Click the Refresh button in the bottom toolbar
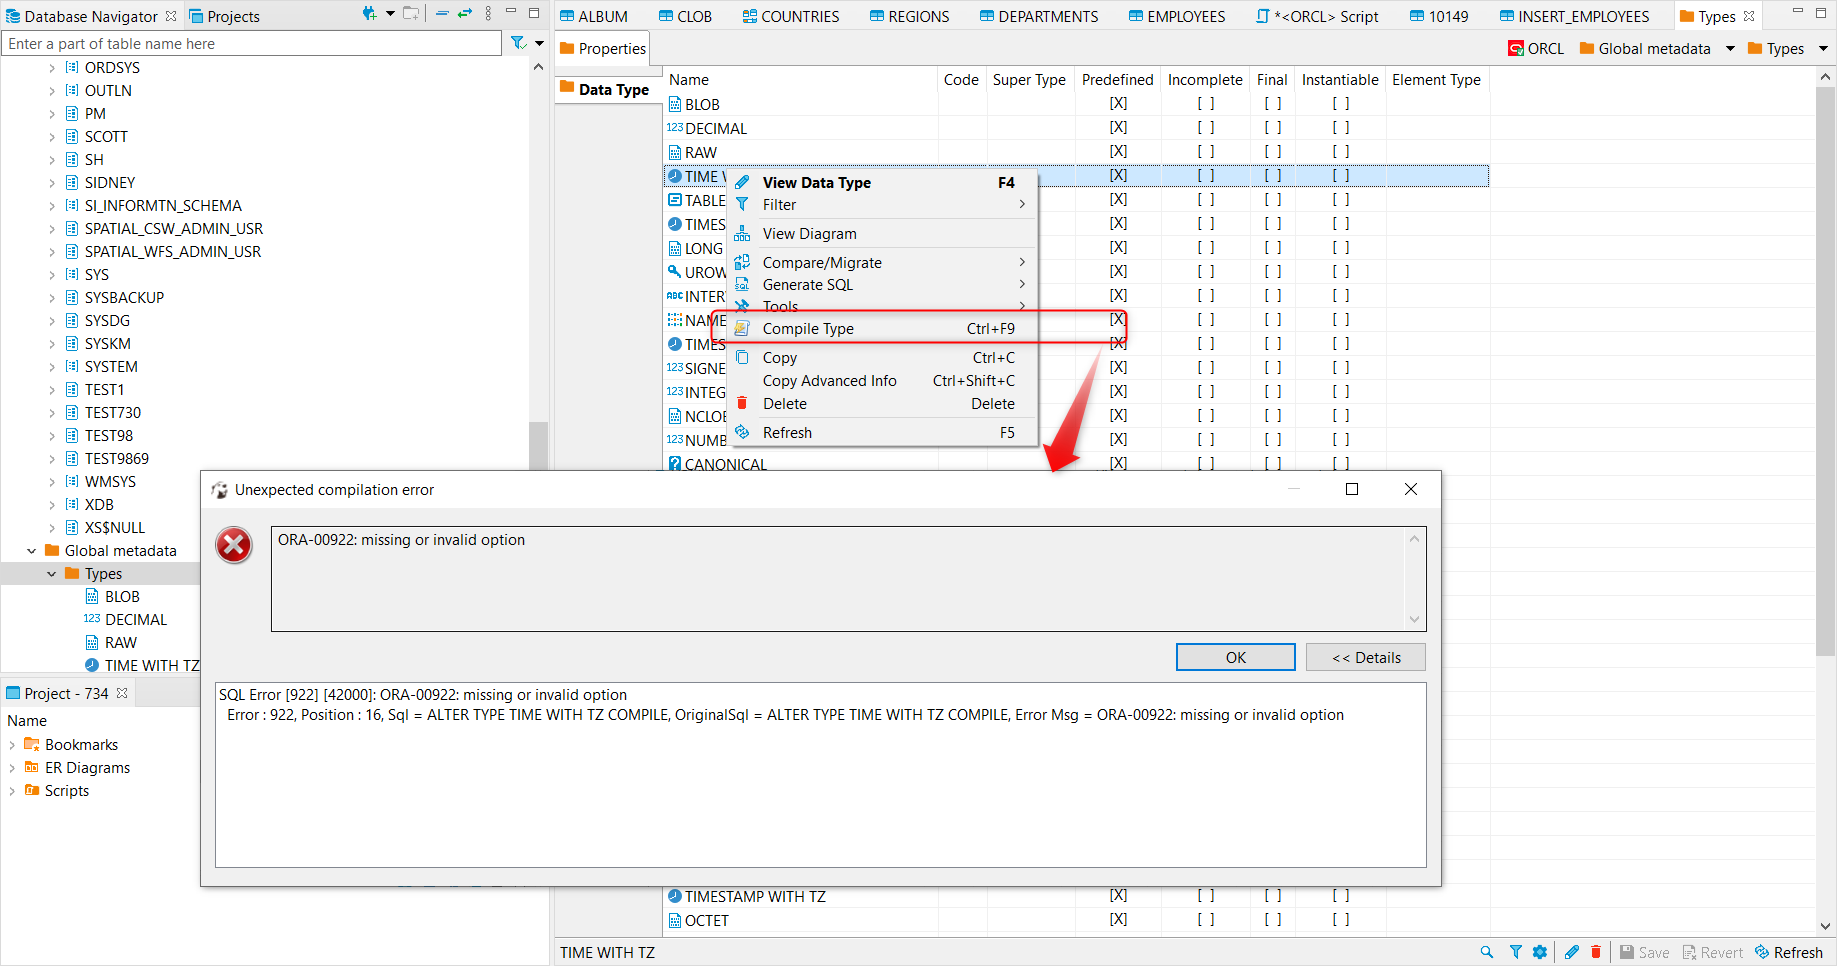This screenshot has width=1837, height=966. (1789, 952)
